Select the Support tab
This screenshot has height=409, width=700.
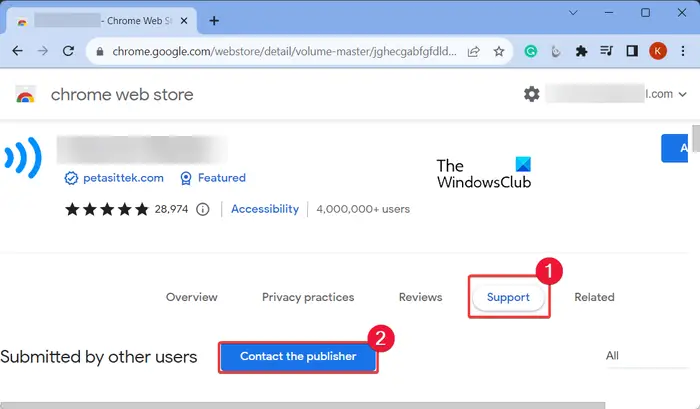click(x=508, y=297)
